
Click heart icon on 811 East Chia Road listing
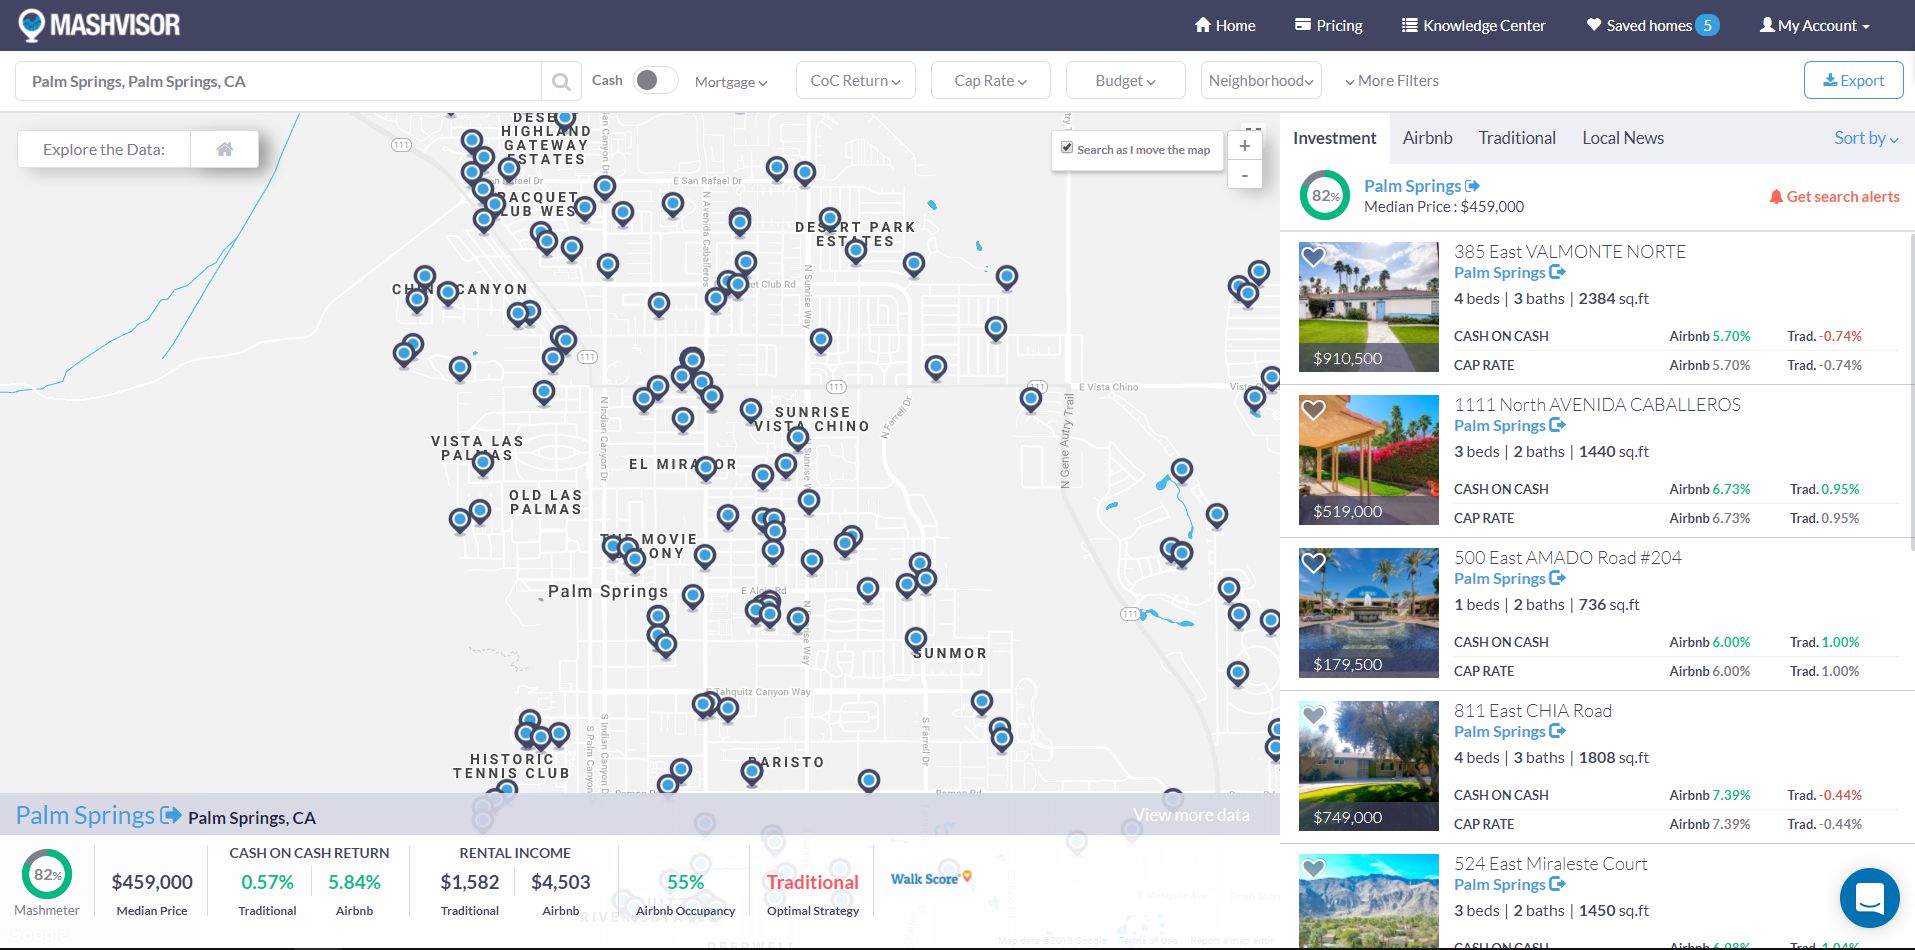tap(1313, 716)
